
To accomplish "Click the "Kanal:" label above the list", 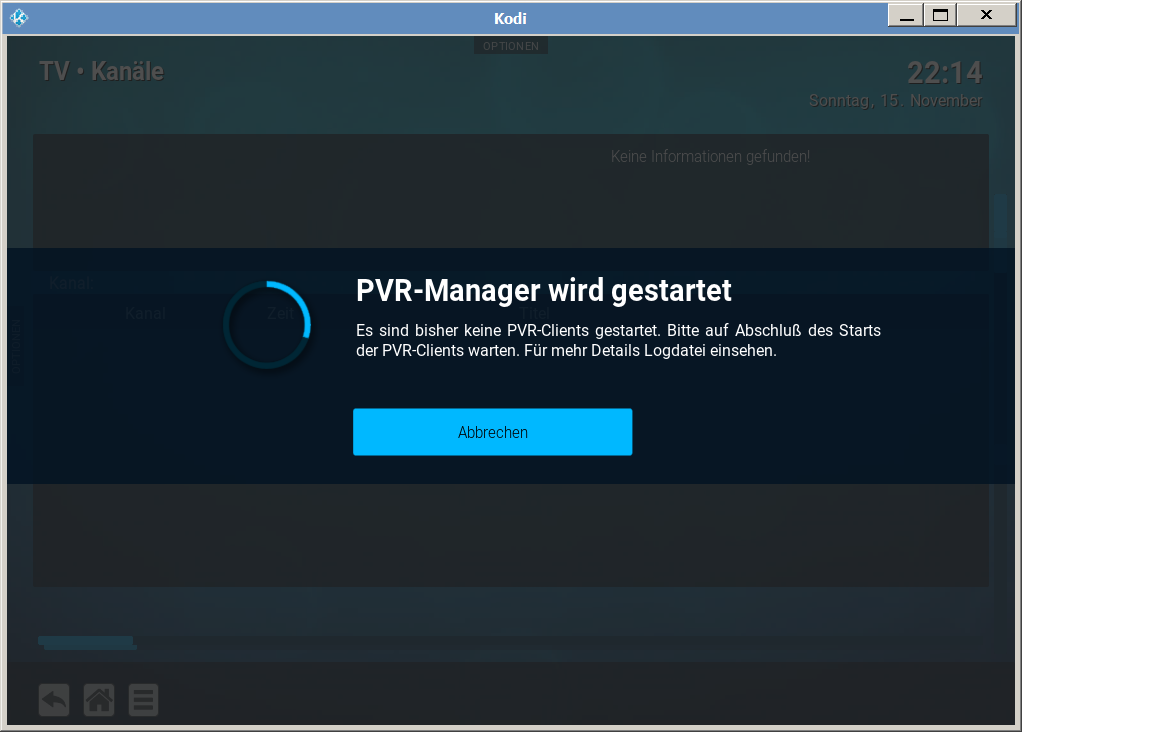I will coord(71,283).
